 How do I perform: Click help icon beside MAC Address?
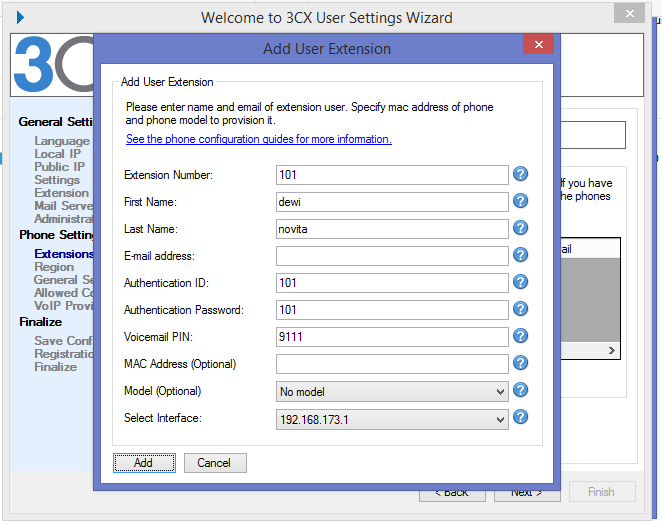point(521,363)
